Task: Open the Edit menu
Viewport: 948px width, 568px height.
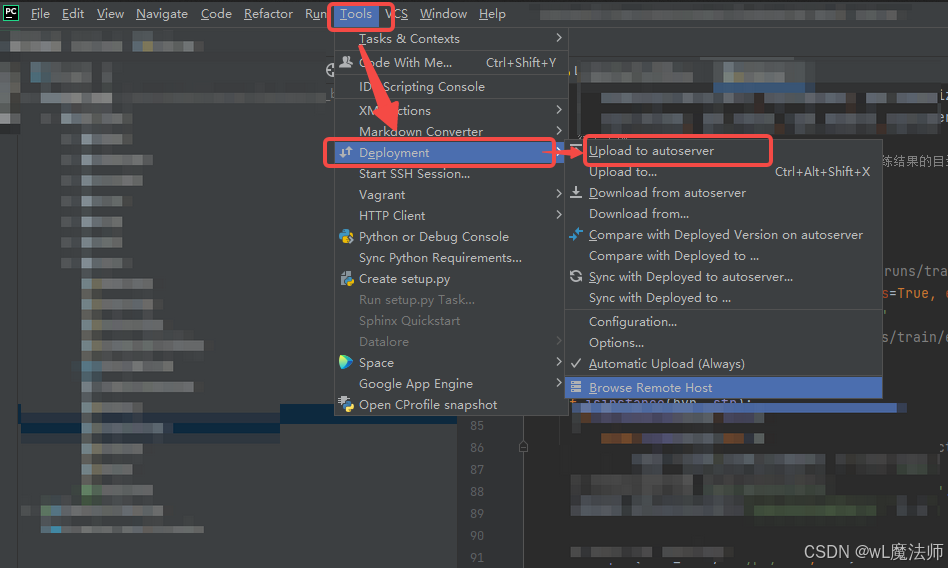Action: click(73, 13)
